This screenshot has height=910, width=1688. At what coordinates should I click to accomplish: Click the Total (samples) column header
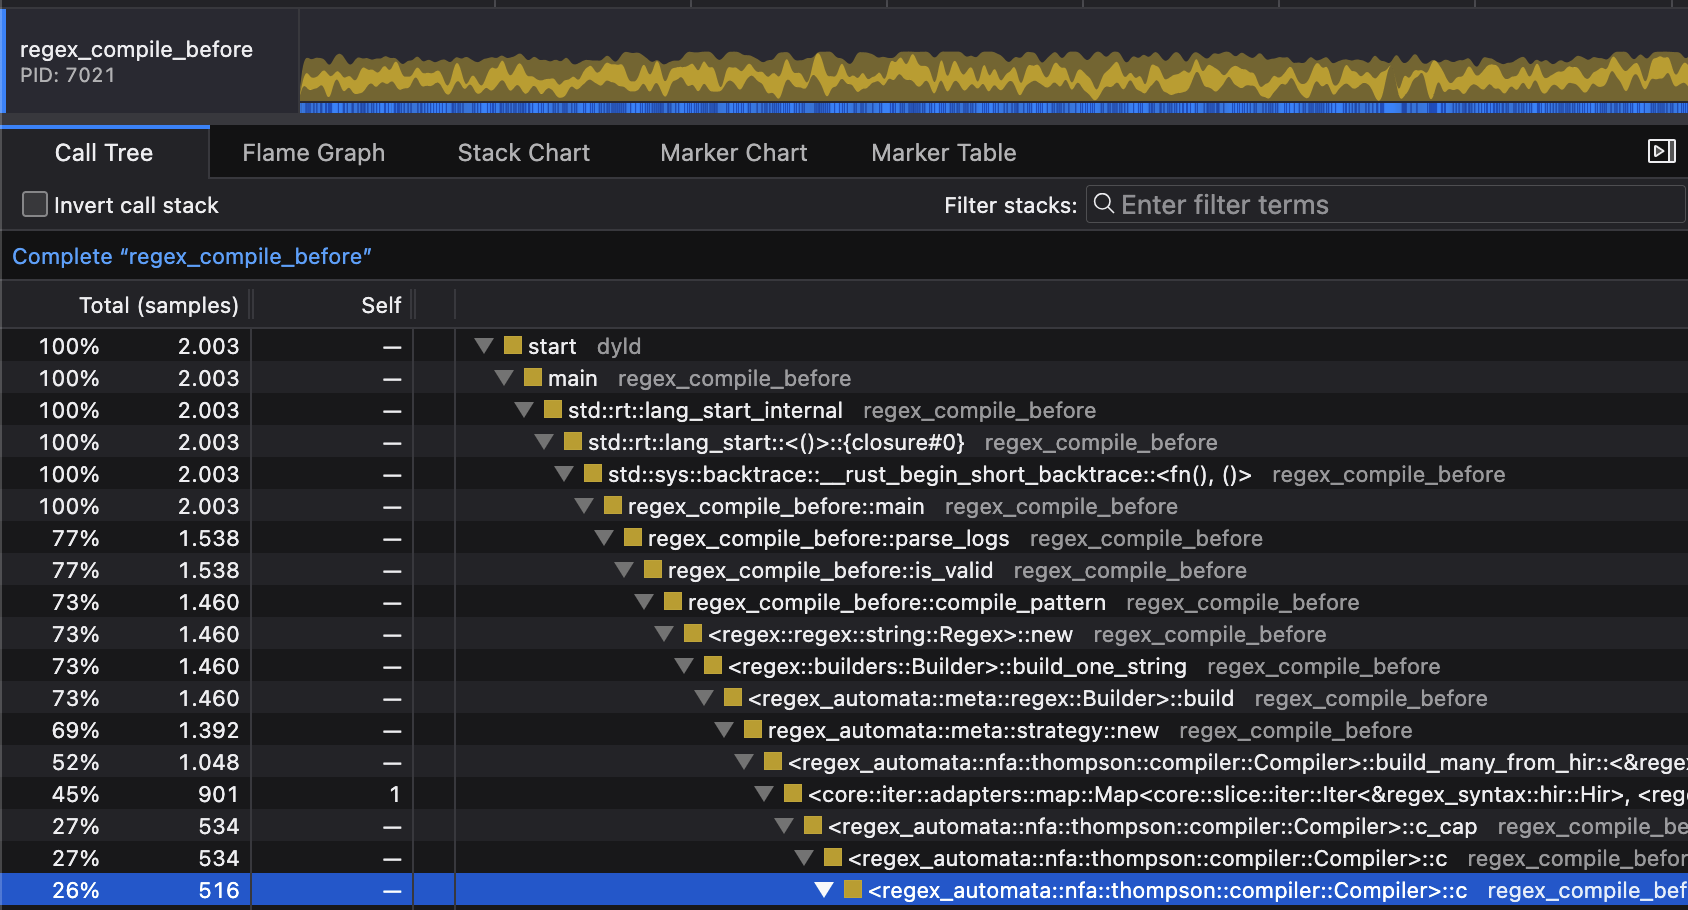[x=158, y=305]
